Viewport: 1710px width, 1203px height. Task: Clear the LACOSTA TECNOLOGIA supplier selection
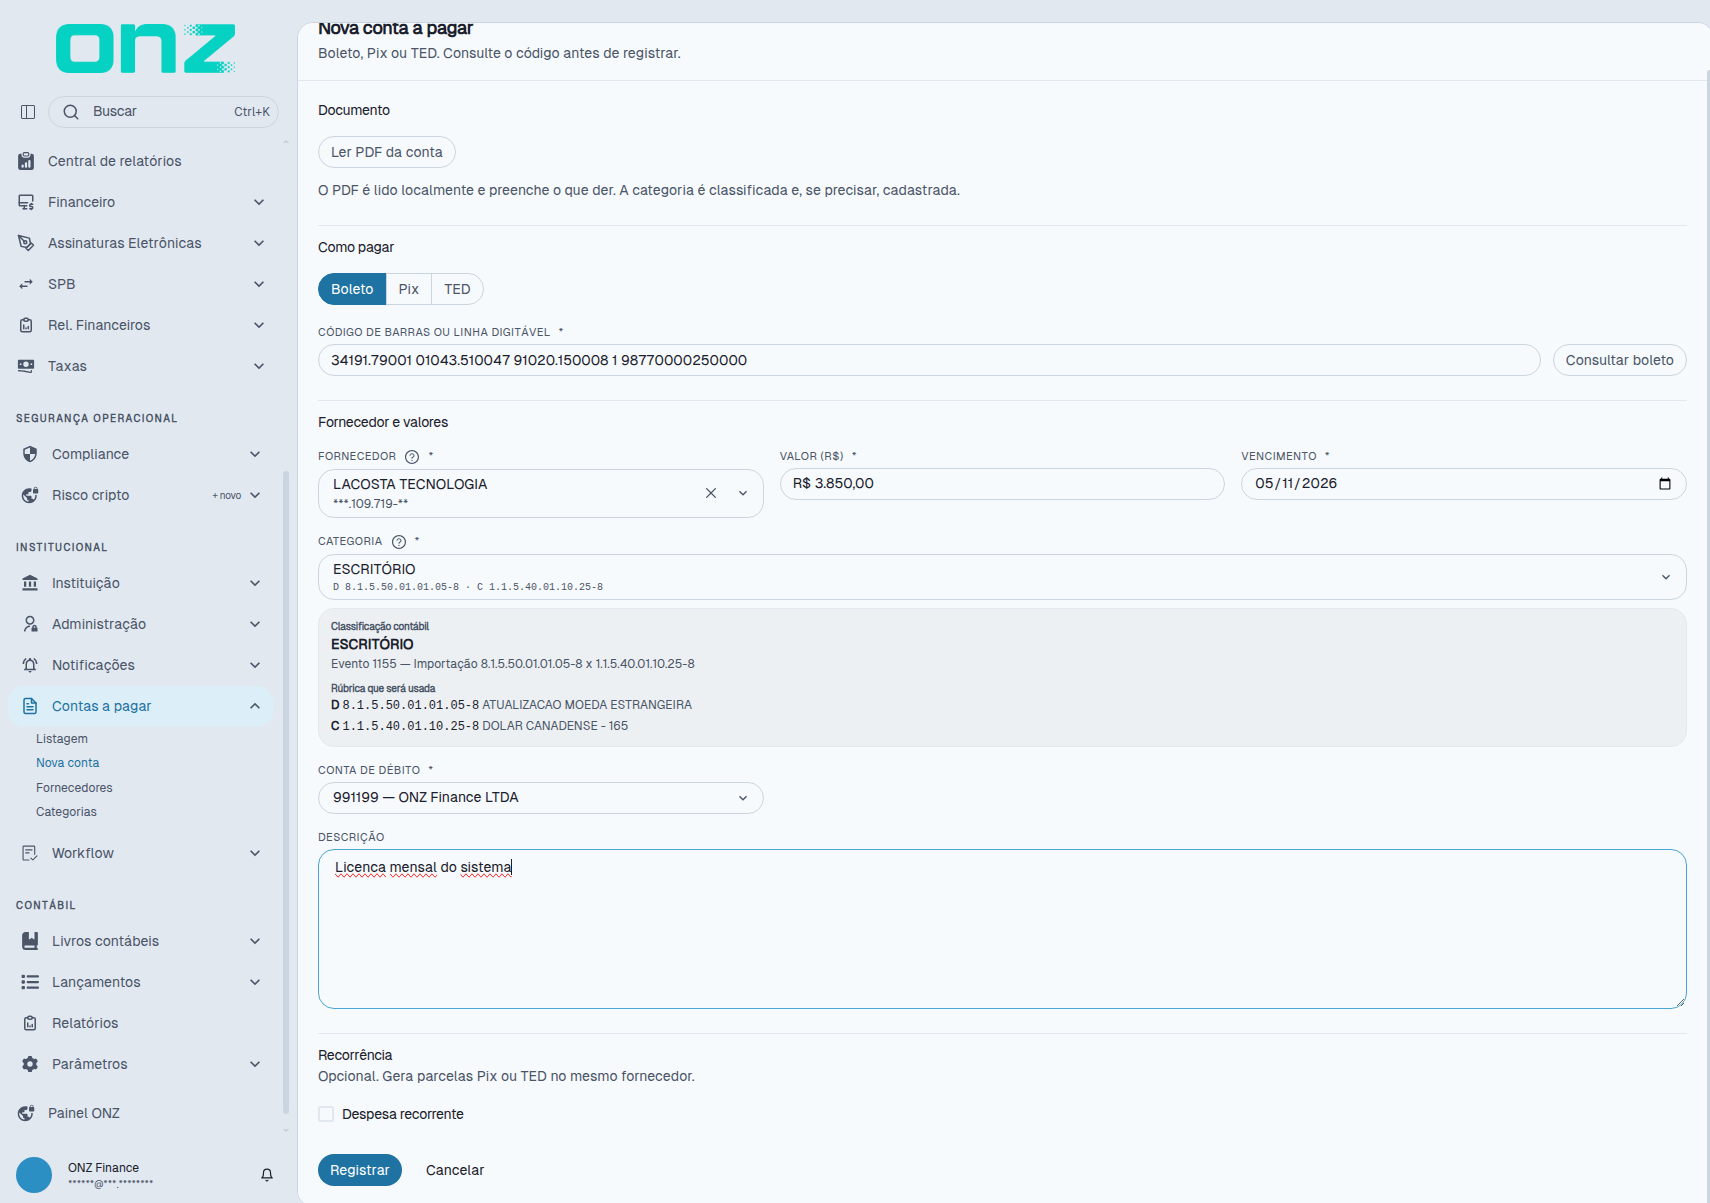(711, 493)
